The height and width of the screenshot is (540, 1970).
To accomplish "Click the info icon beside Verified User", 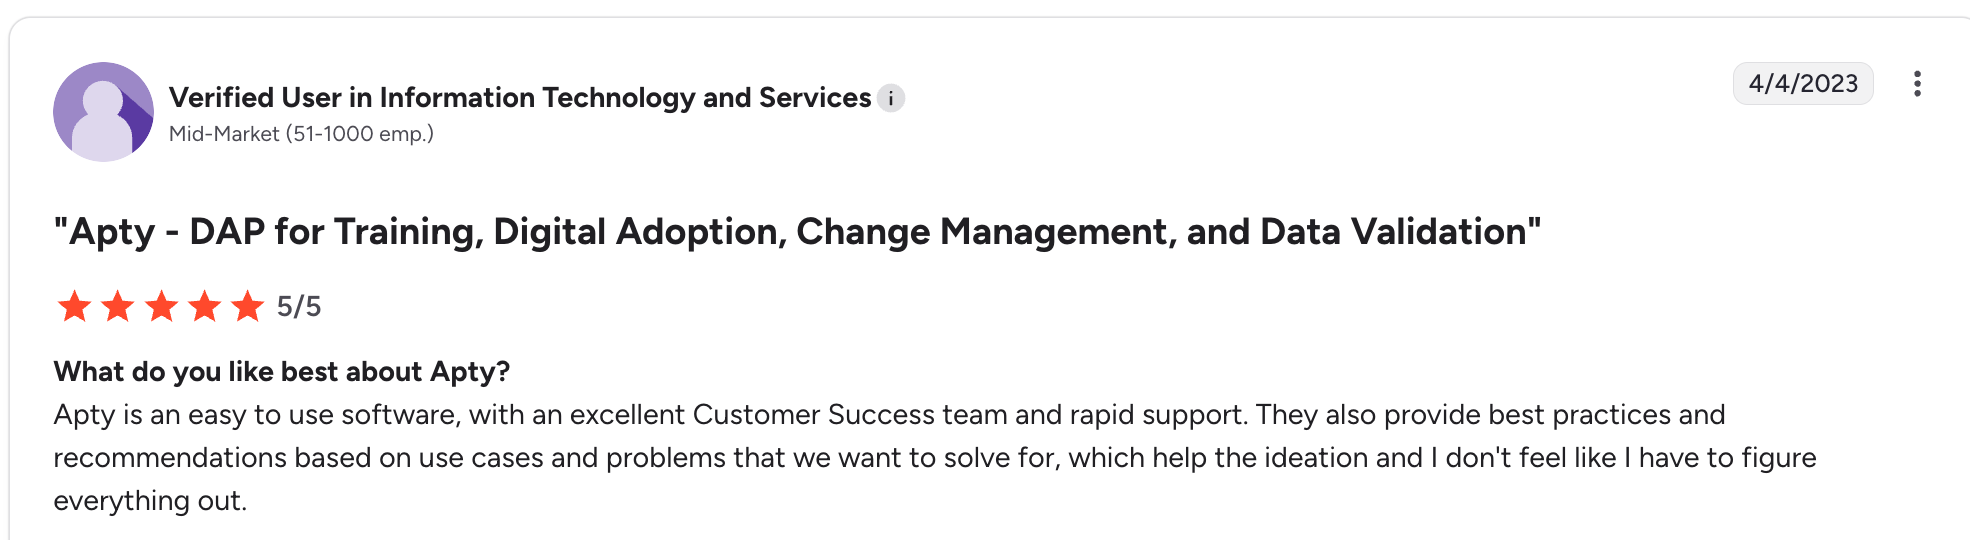I will (x=891, y=99).
